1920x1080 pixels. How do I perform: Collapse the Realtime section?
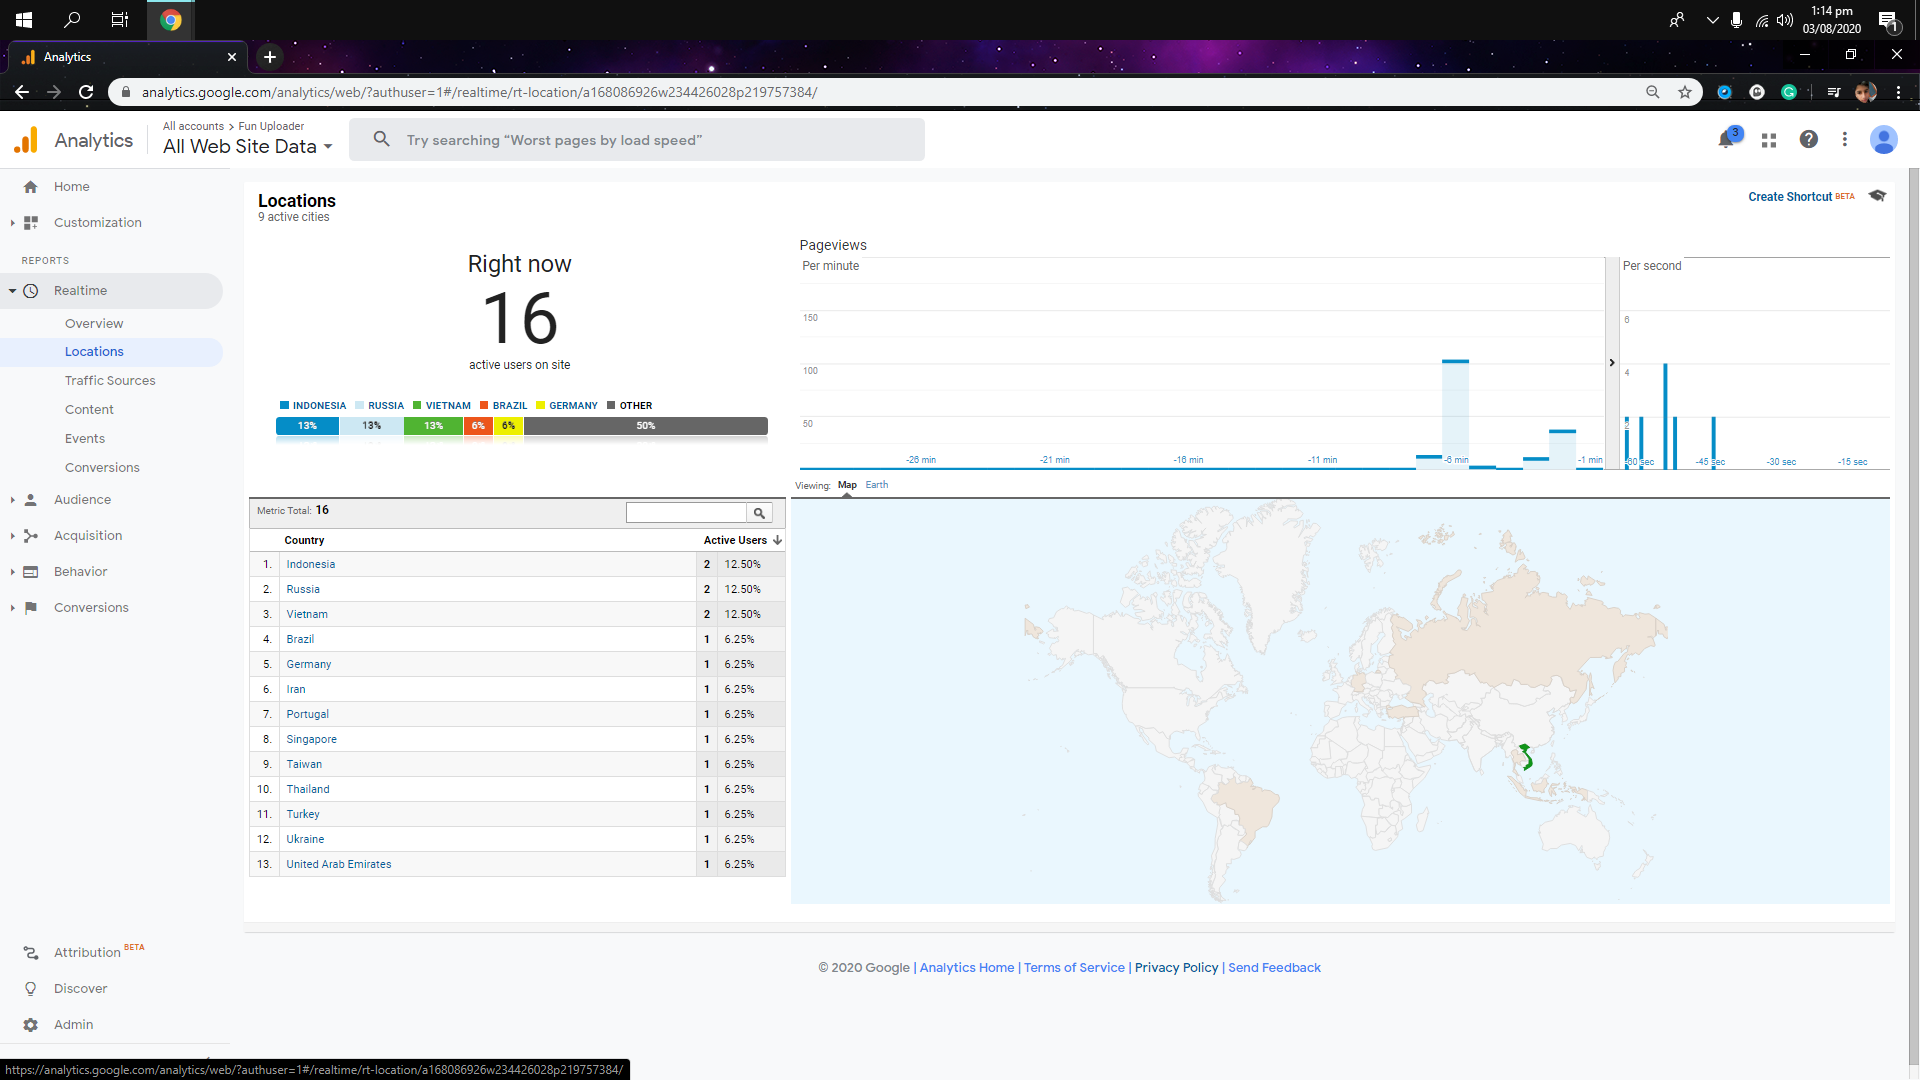(13, 290)
